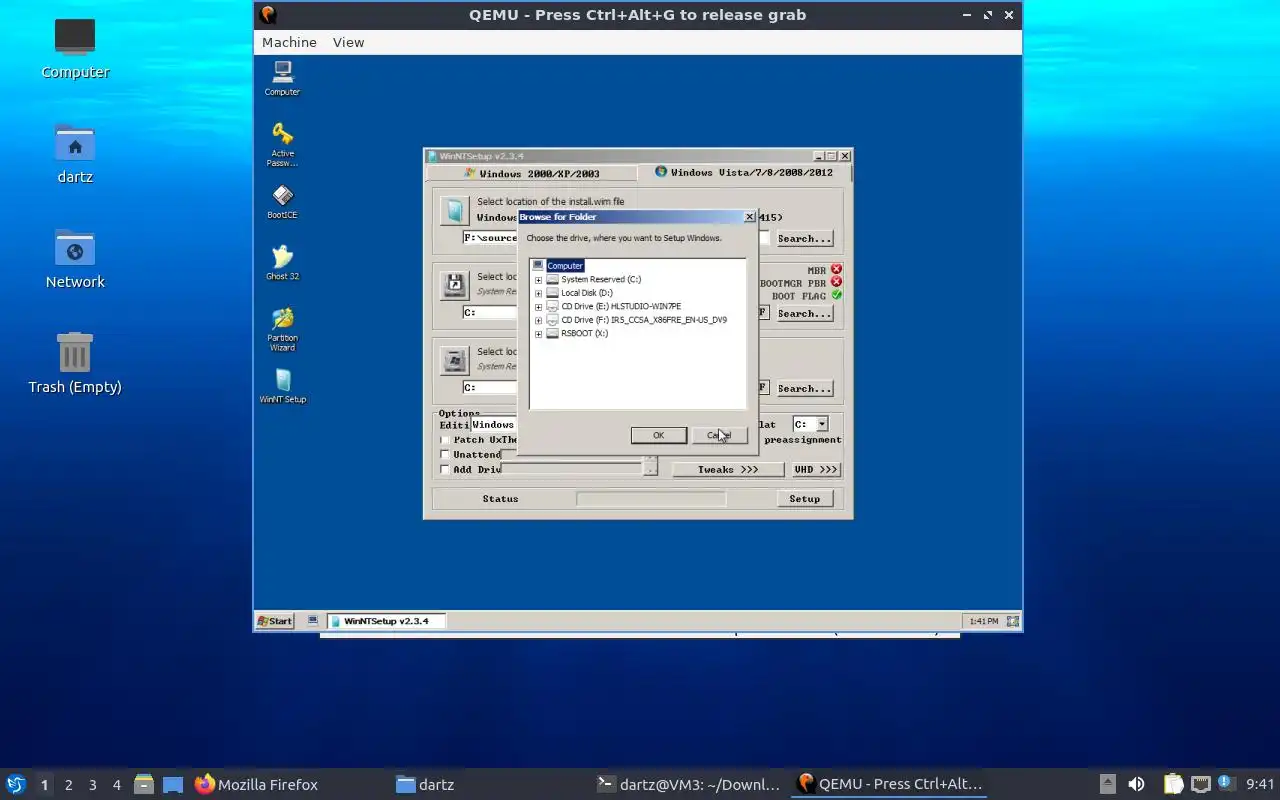Click the boot drive floppy icon
The height and width of the screenshot is (800, 1280).
click(455, 285)
